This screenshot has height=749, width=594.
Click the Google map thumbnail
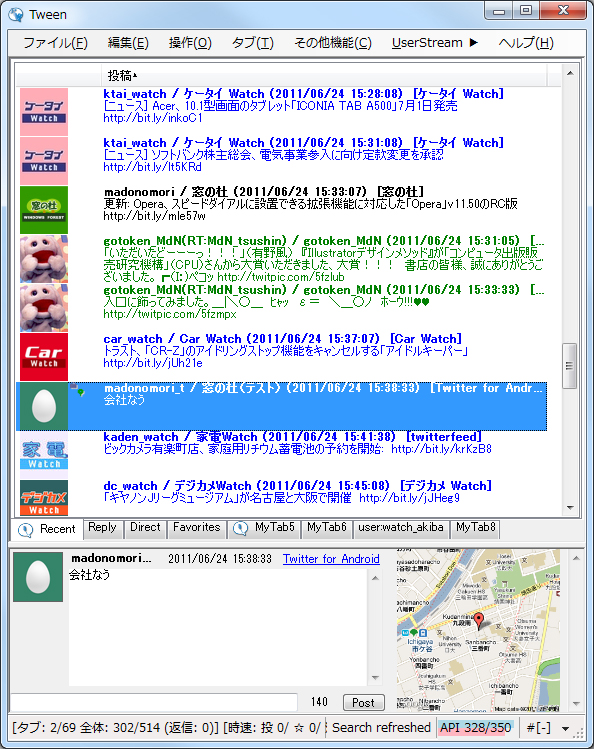click(478, 631)
